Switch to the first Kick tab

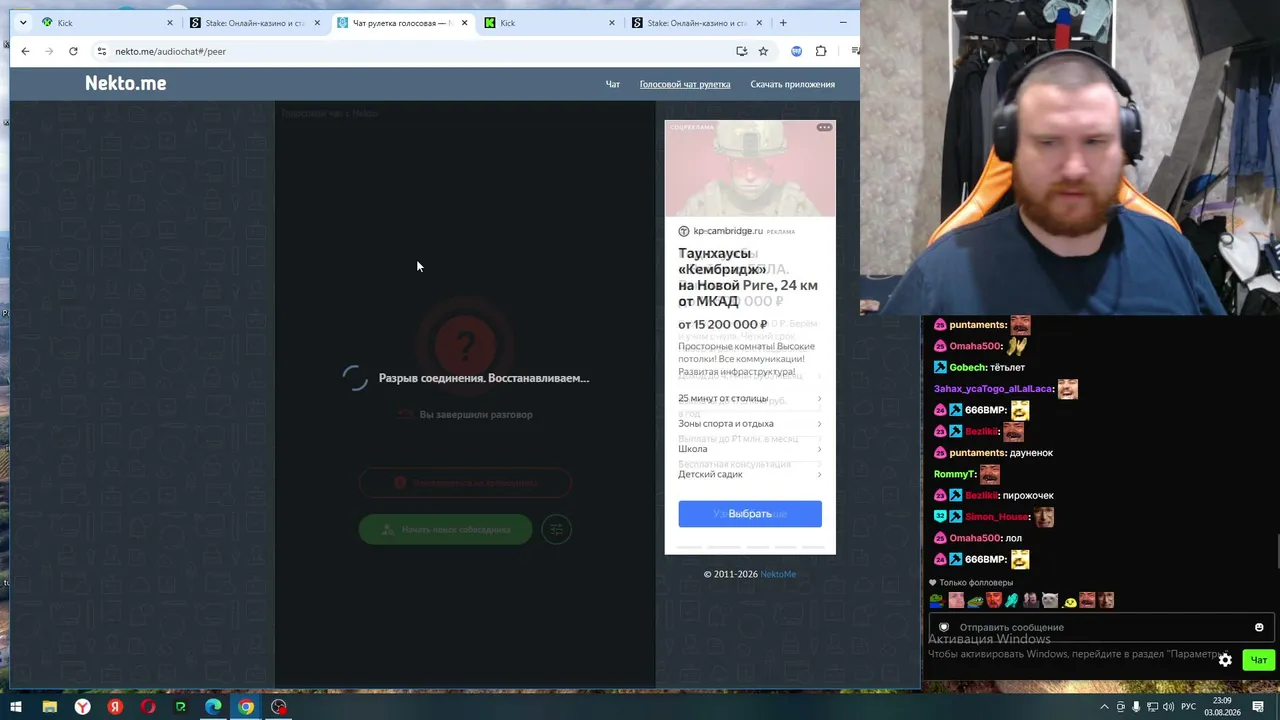click(107, 23)
